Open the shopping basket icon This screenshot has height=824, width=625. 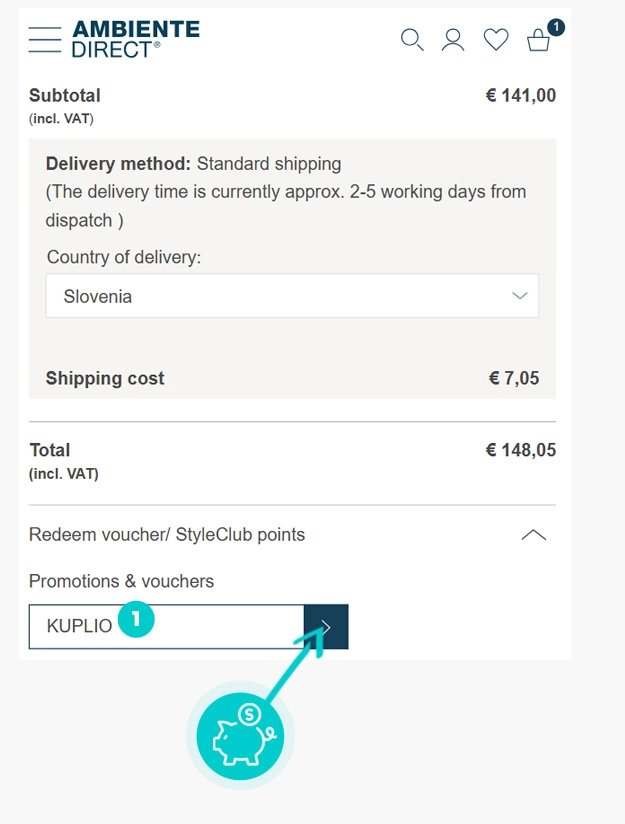pos(538,41)
